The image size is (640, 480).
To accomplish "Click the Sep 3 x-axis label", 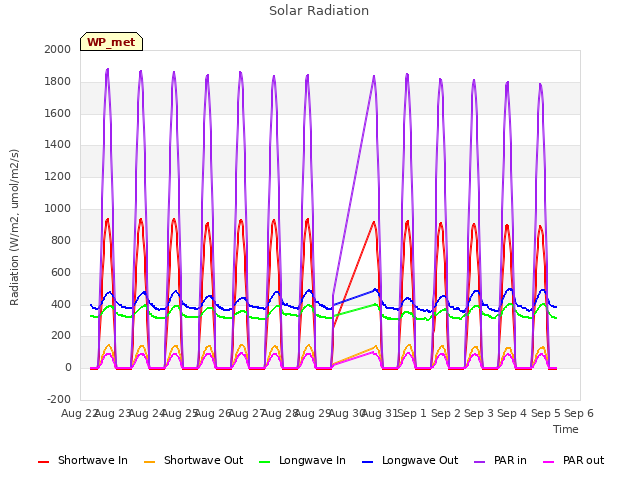I will [x=479, y=413].
